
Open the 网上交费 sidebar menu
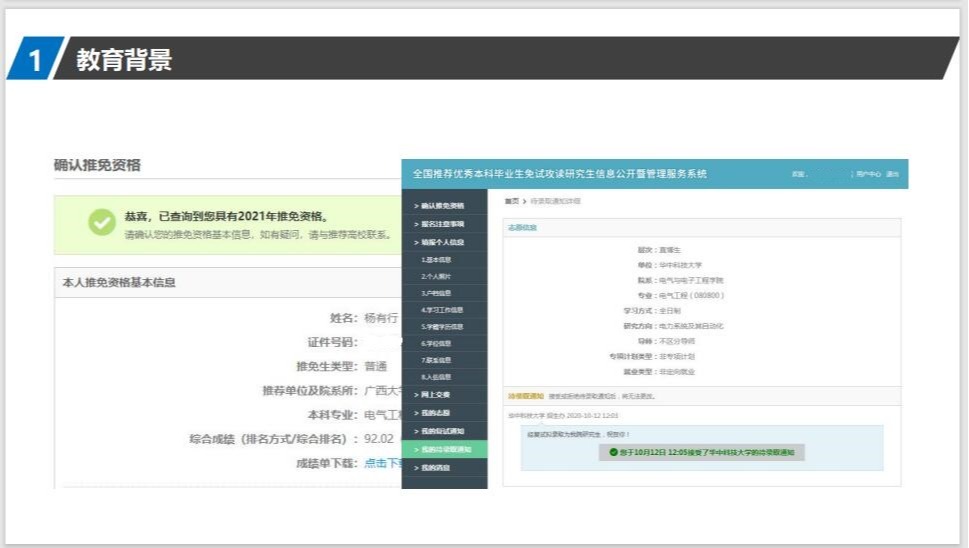tap(437, 395)
